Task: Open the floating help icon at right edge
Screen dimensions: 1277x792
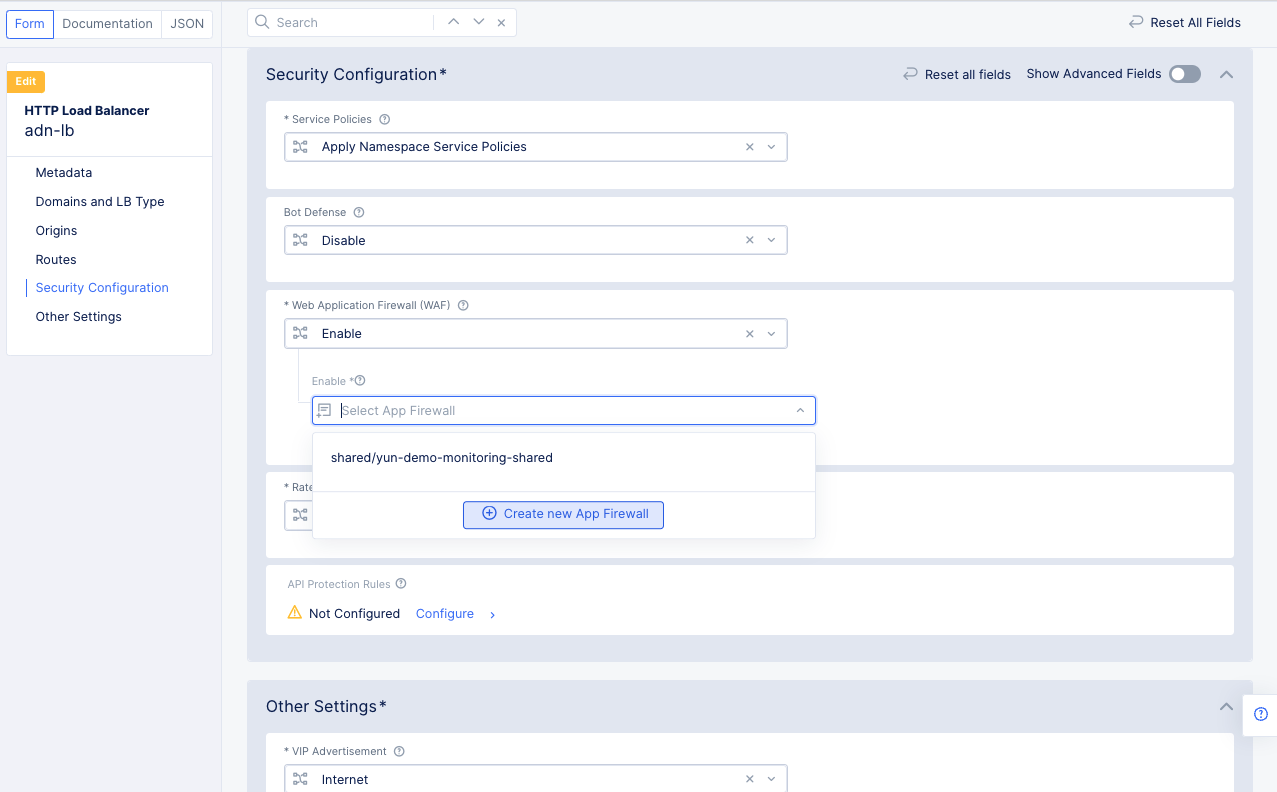Action: pyautogui.click(x=1262, y=714)
